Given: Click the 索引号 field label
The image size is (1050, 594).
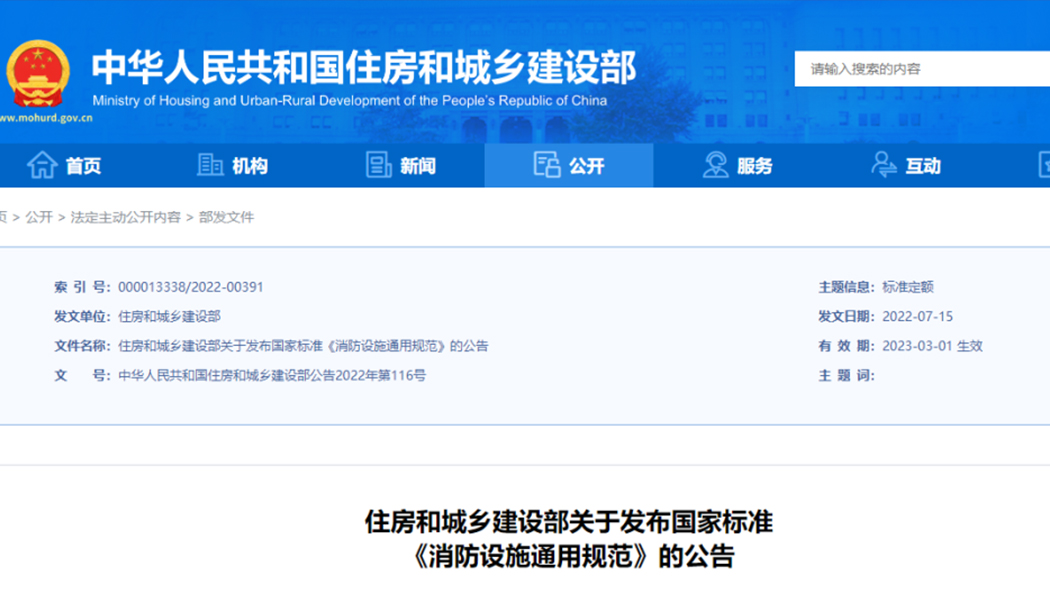Looking at the screenshot, I should click(82, 287).
